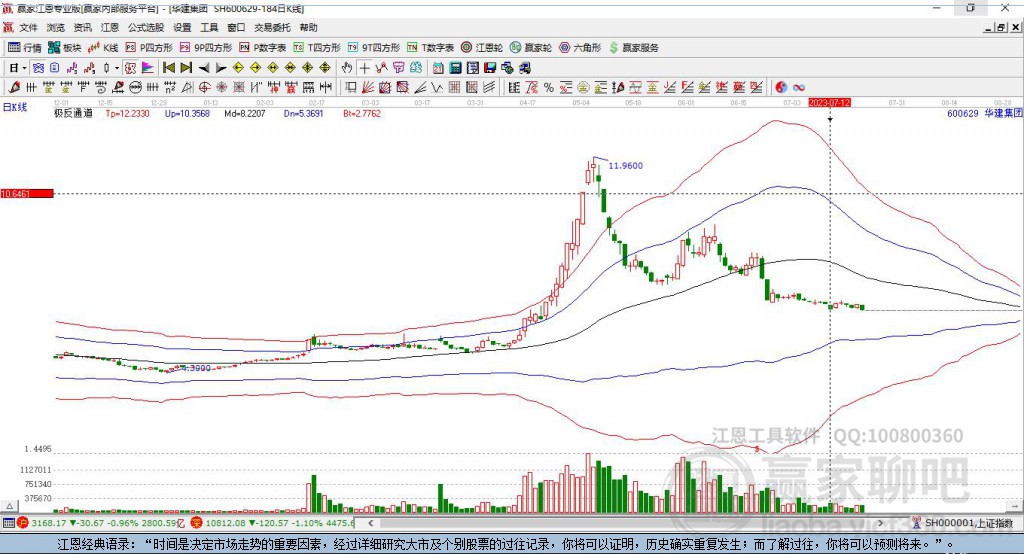Select the percent symbol tool
Screen dimensions: 1024x554
coord(549,88)
